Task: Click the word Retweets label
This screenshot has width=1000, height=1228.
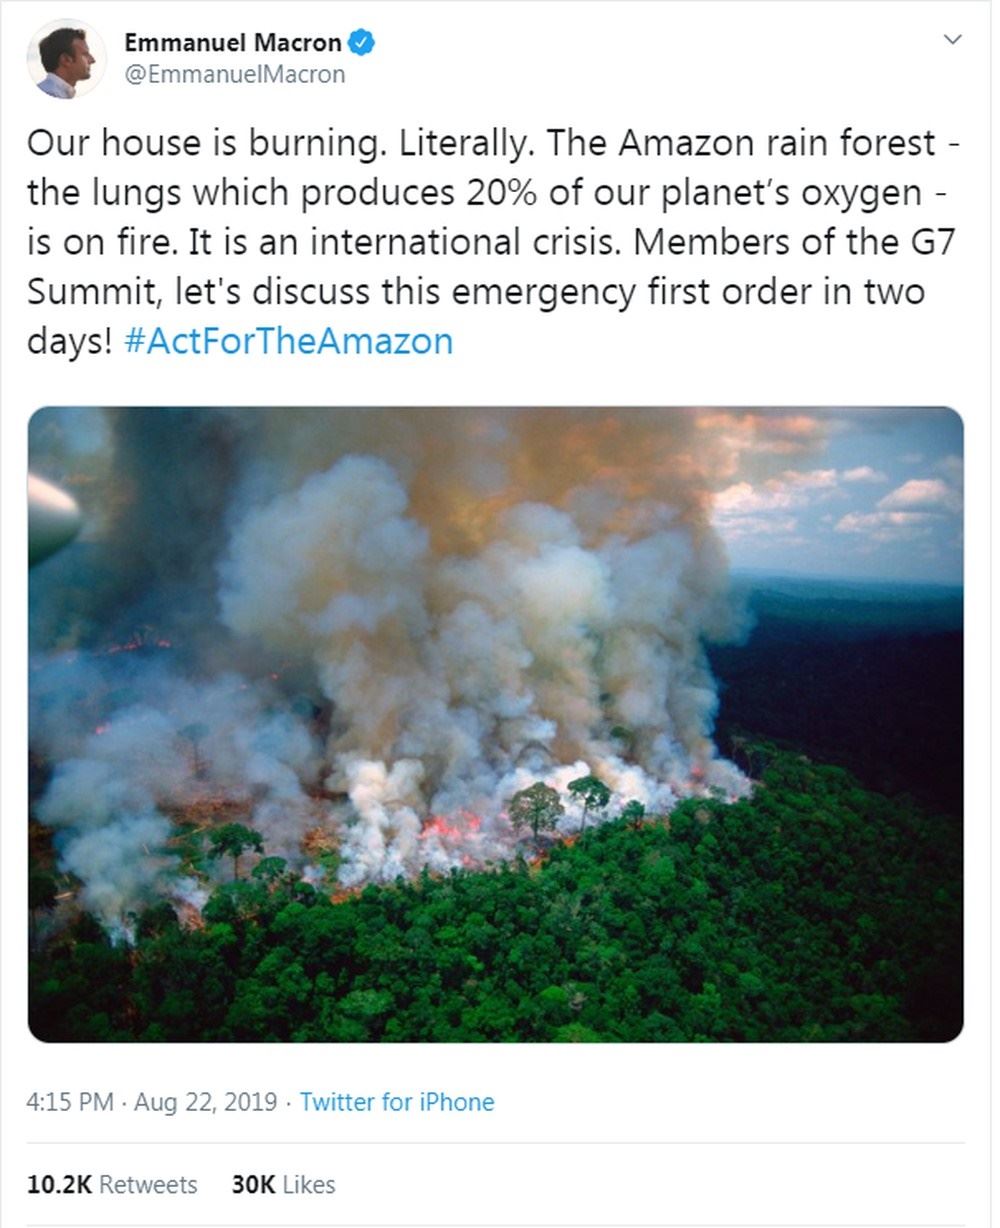Action: (x=148, y=1184)
